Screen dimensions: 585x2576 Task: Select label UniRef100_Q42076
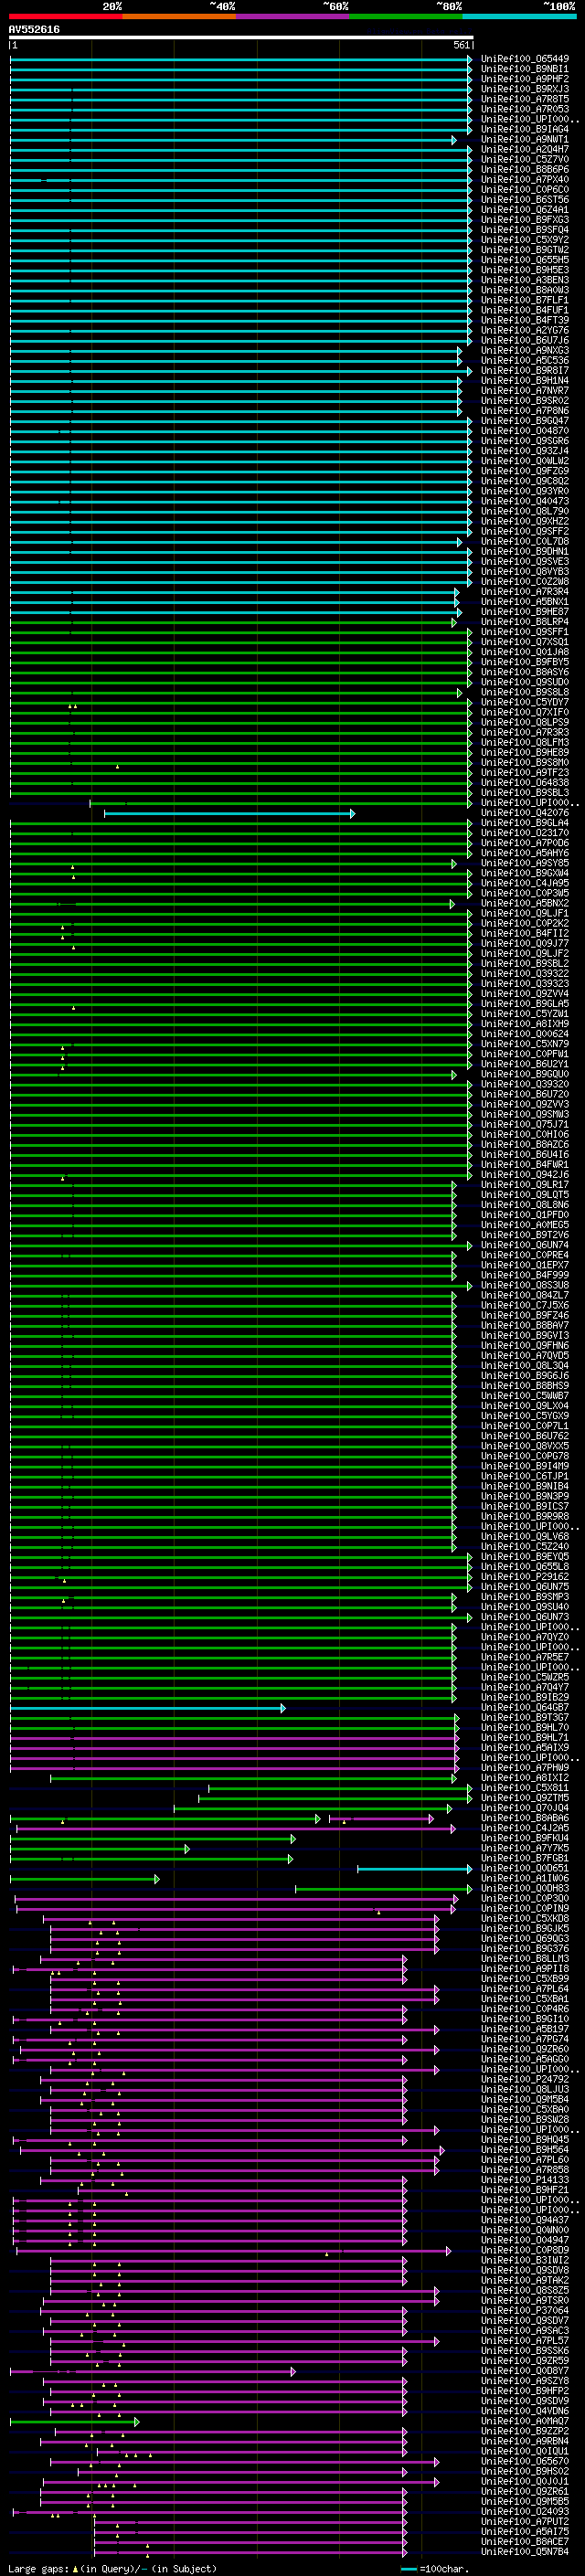coord(525,813)
